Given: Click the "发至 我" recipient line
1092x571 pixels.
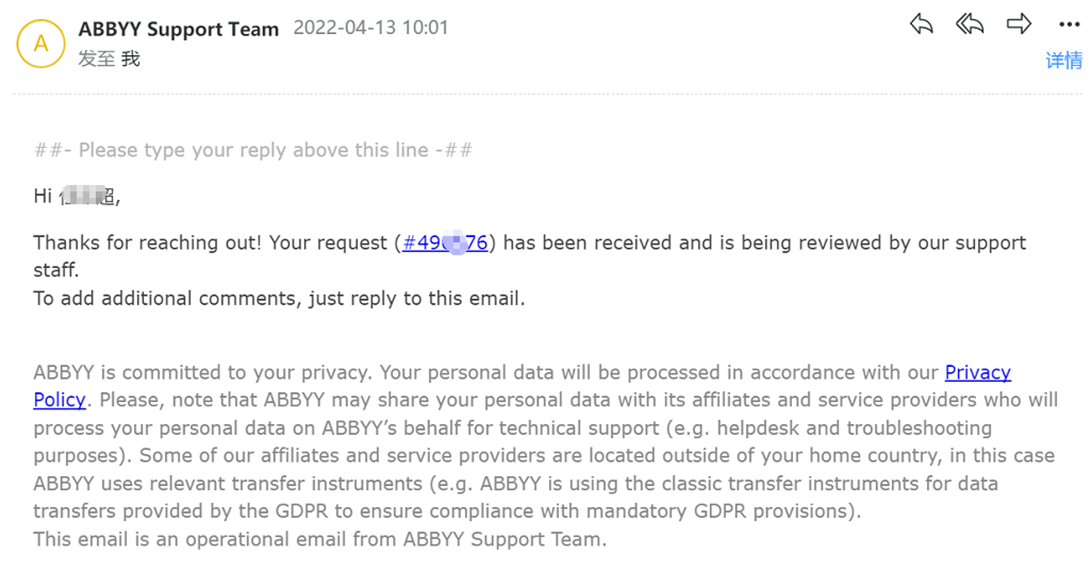Looking at the screenshot, I should [109, 59].
